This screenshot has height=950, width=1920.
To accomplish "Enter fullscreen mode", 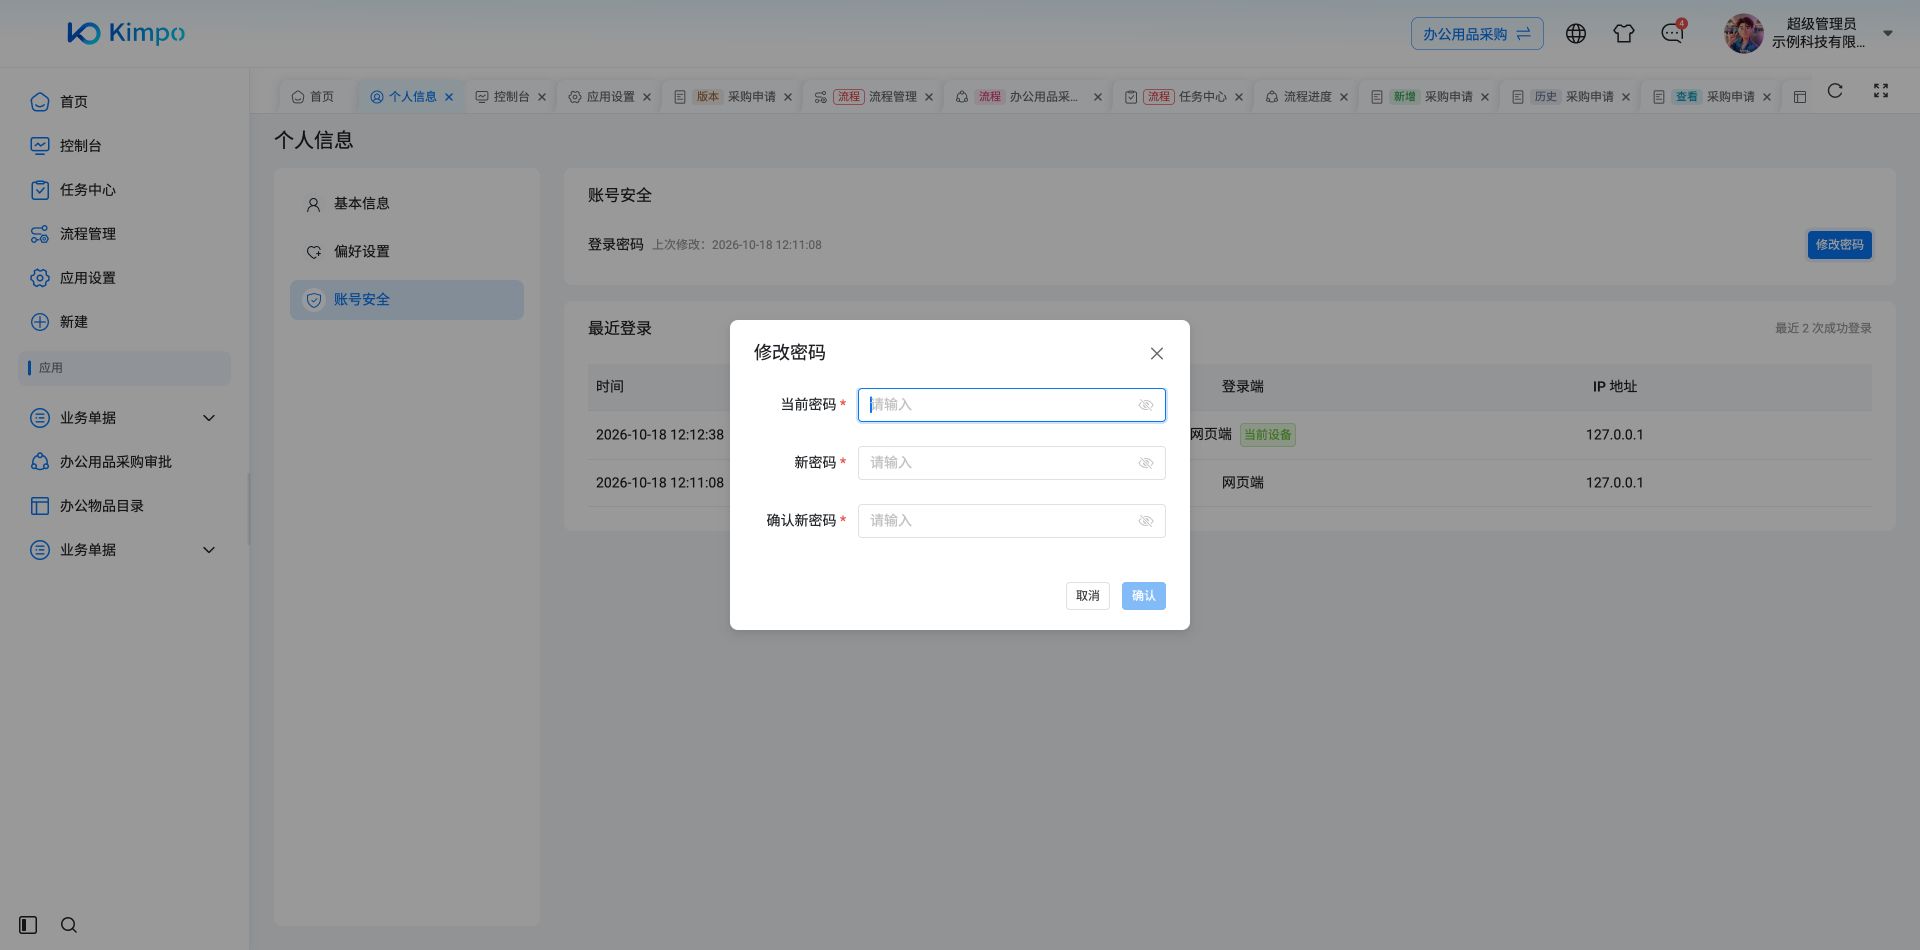I will (x=1881, y=91).
